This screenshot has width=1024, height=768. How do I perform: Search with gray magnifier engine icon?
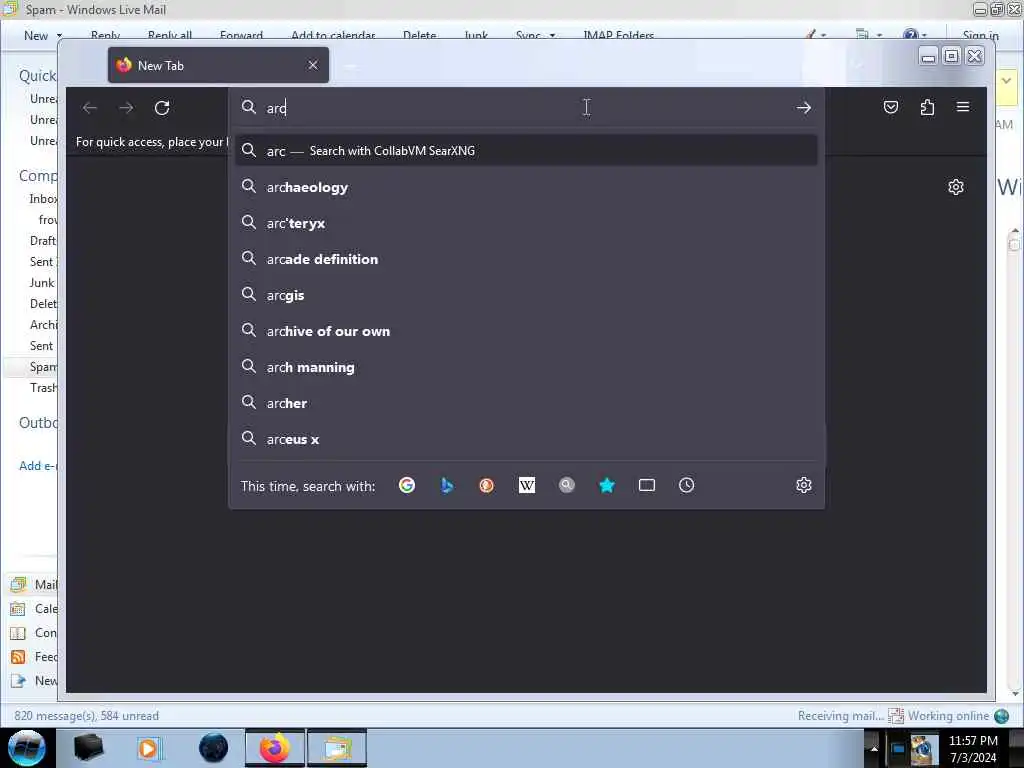pyautogui.click(x=567, y=485)
